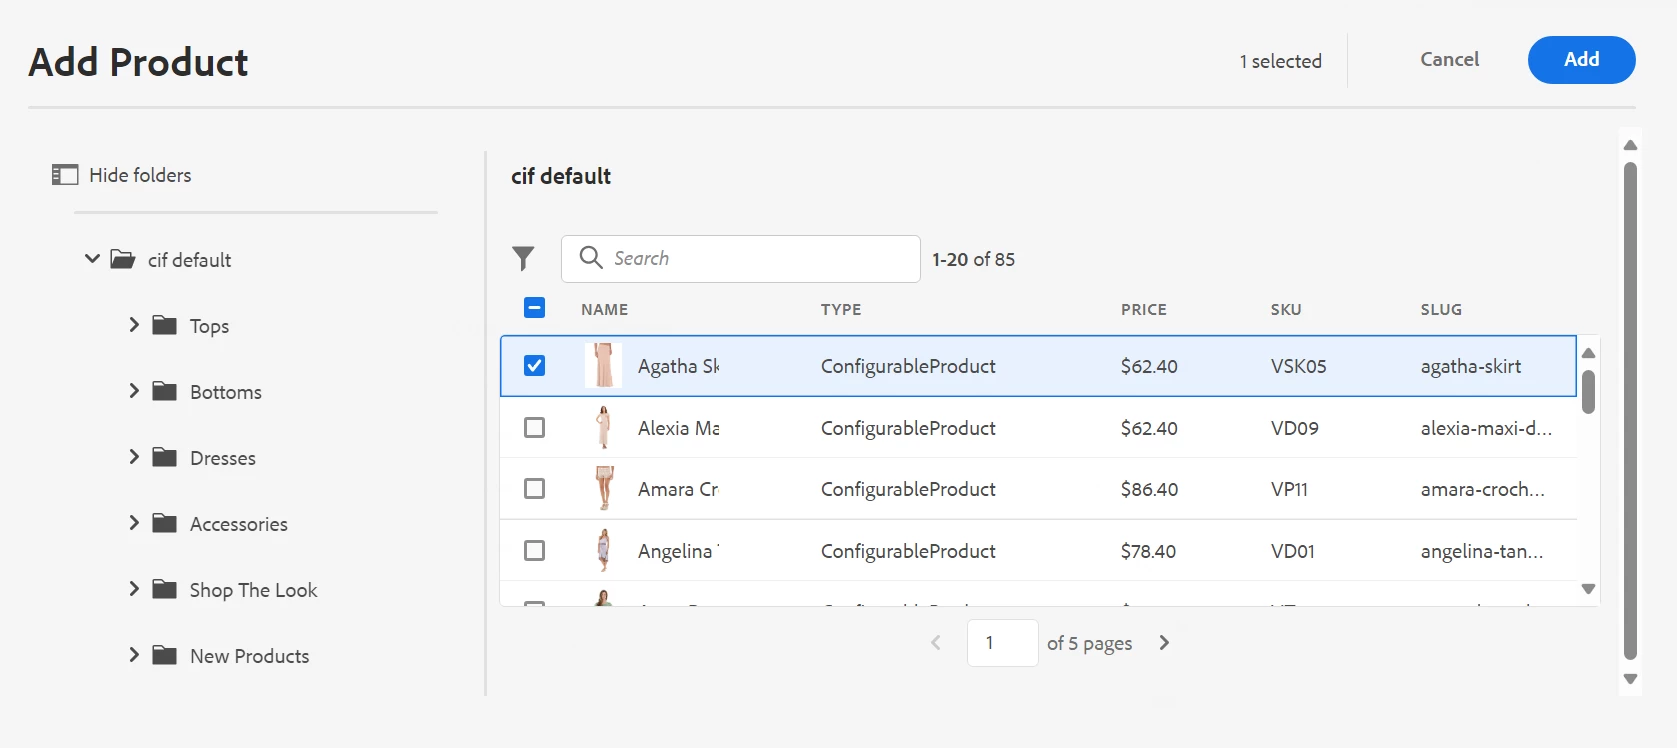The height and width of the screenshot is (748, 1677).
Task: Click the Accessories folder icon
Action: tap(164, 523)
